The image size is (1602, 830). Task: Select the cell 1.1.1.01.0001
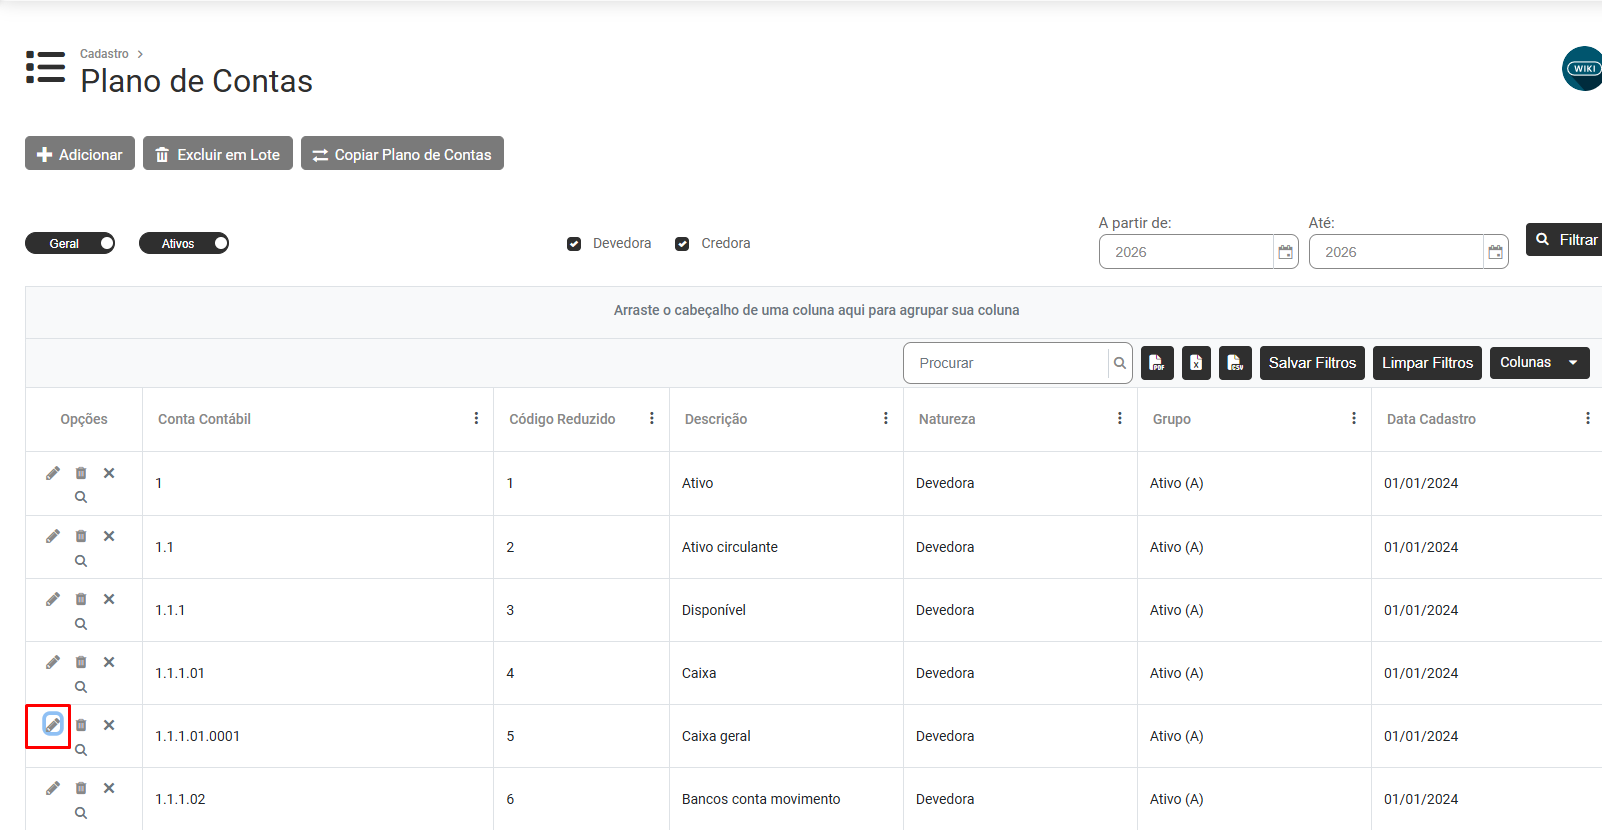(318, 736)
